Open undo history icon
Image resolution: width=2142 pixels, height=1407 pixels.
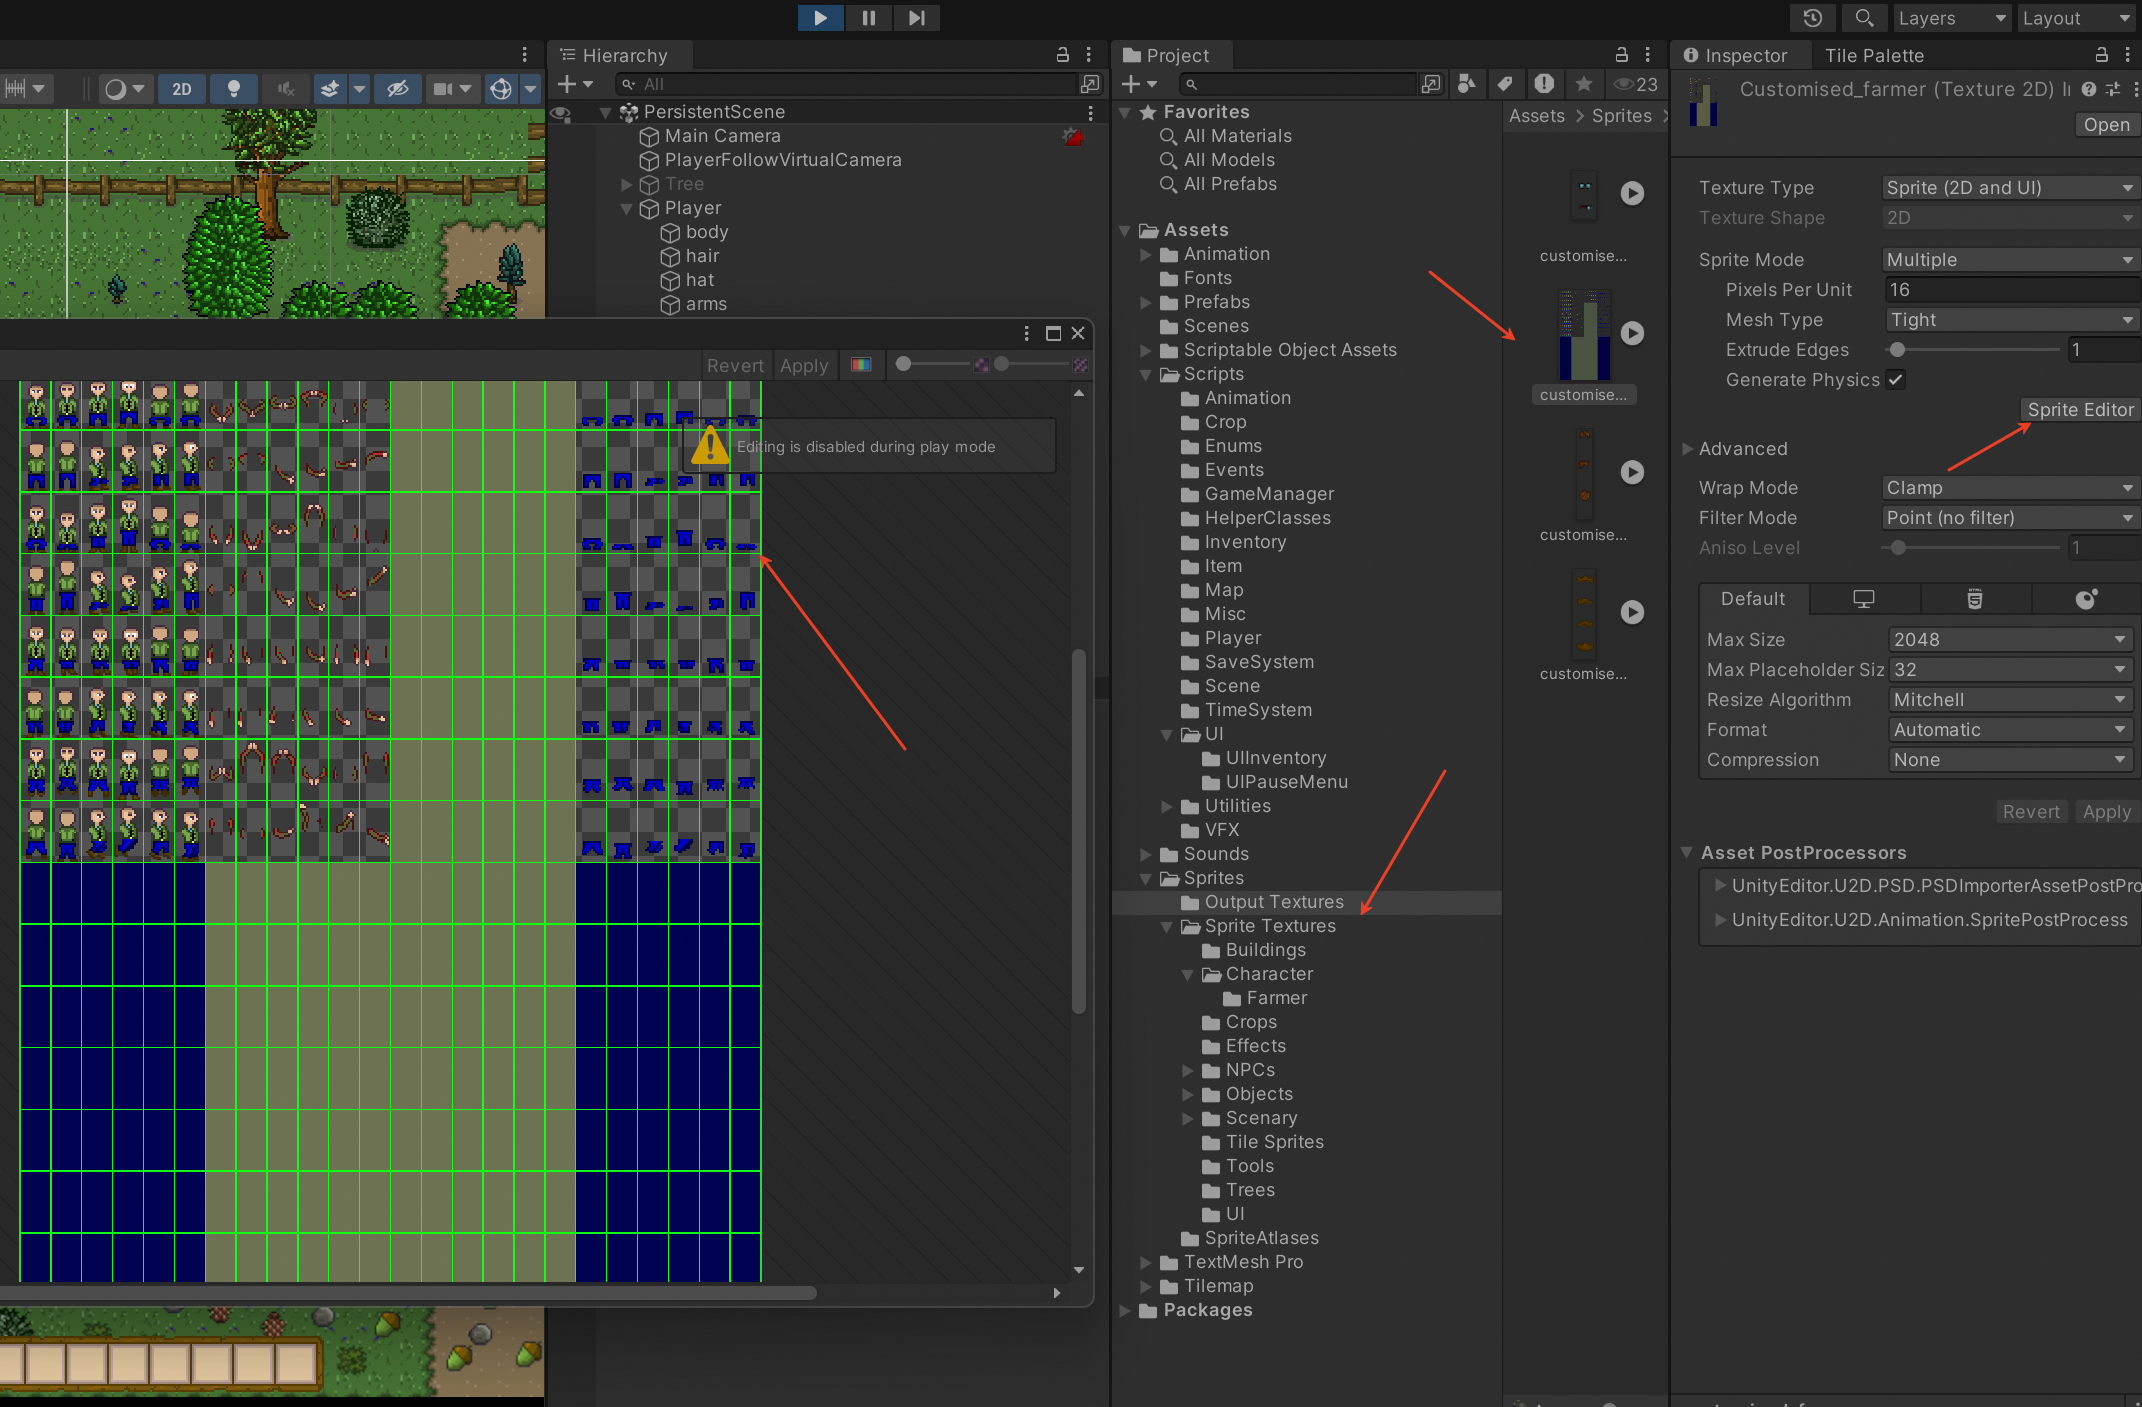coord(1812,17)
